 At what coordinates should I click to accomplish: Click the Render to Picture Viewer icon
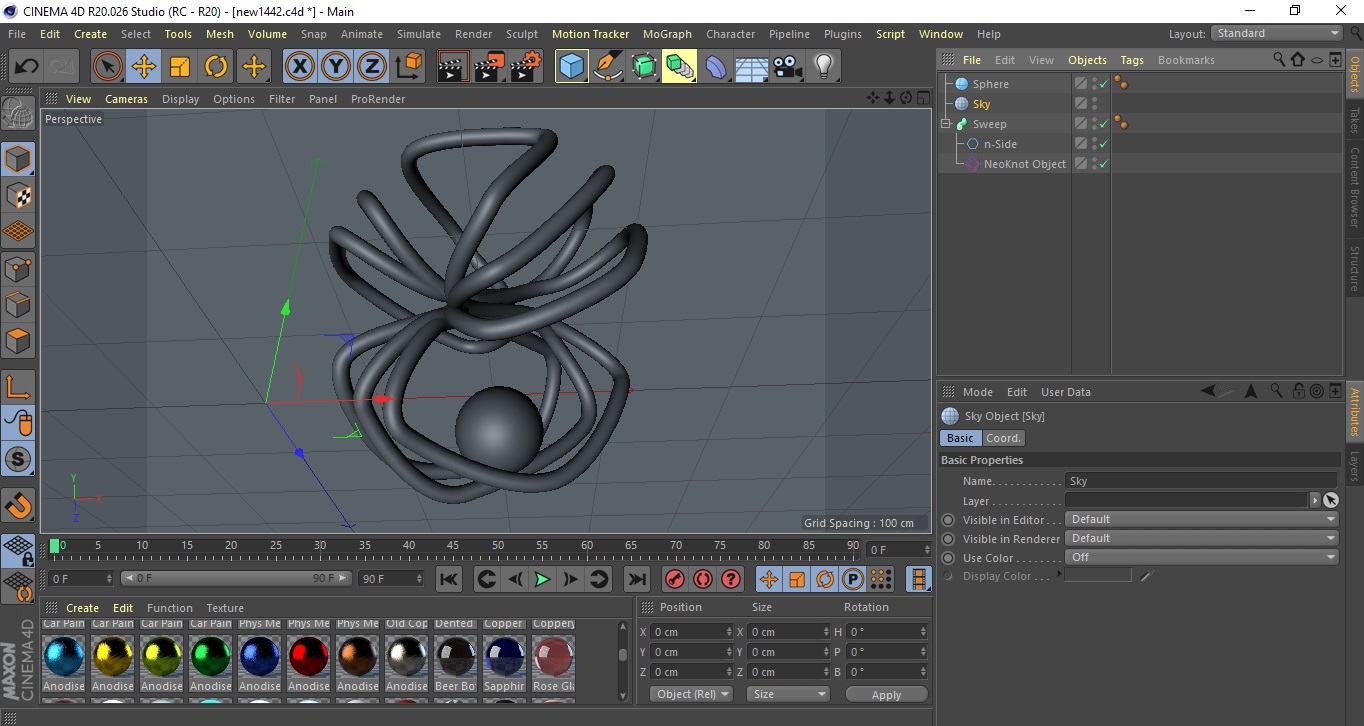(x=489, y=67)
